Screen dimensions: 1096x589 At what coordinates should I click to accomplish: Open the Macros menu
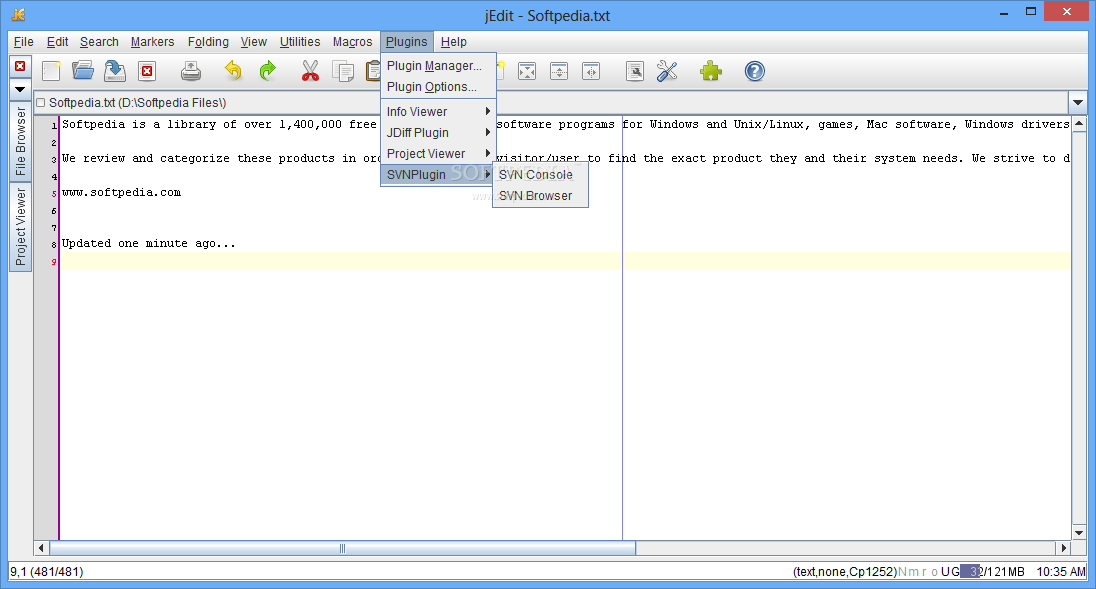[352, 42]
